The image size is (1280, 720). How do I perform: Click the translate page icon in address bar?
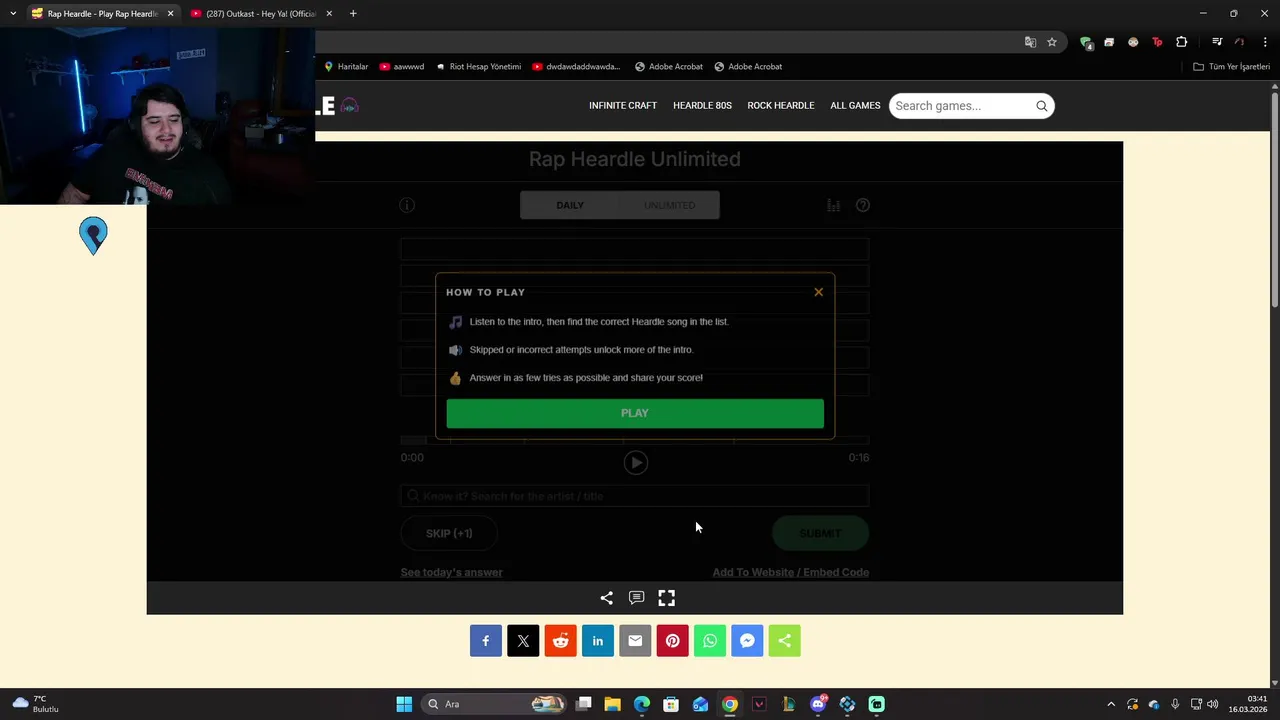tap(1030, 42)
